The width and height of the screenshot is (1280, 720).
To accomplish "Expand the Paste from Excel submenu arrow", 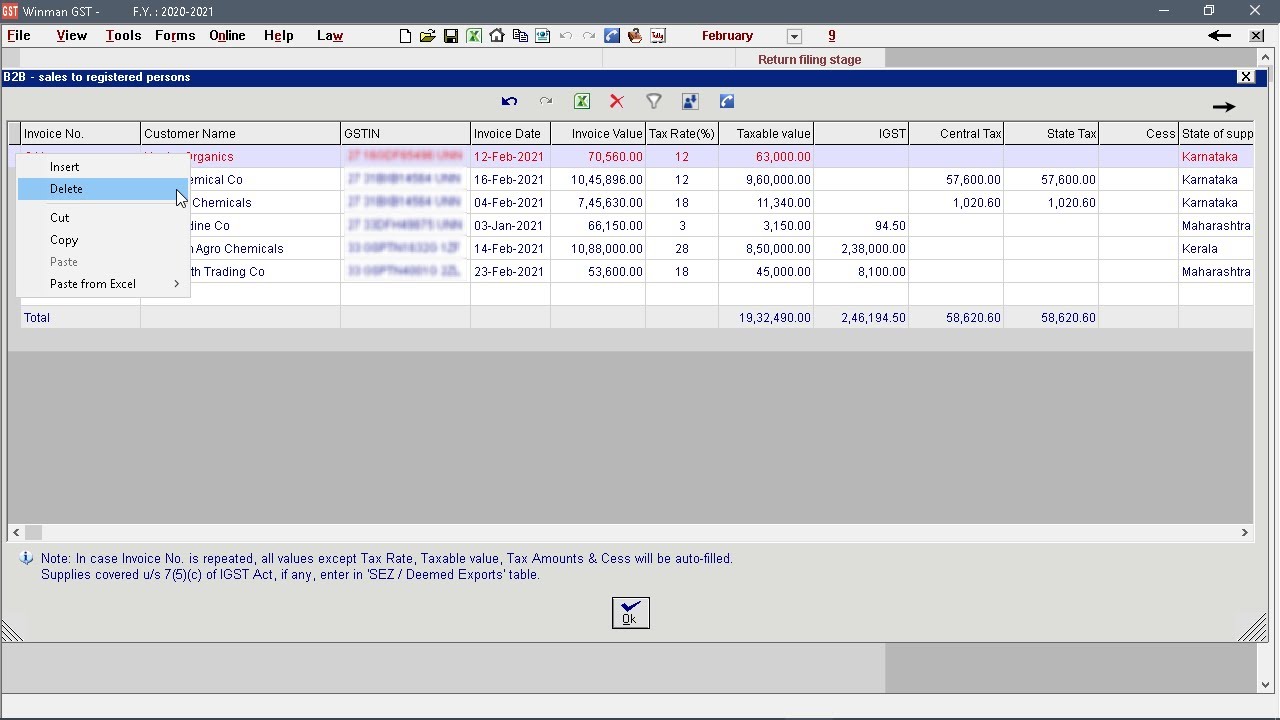I will (x=177, y=284).
